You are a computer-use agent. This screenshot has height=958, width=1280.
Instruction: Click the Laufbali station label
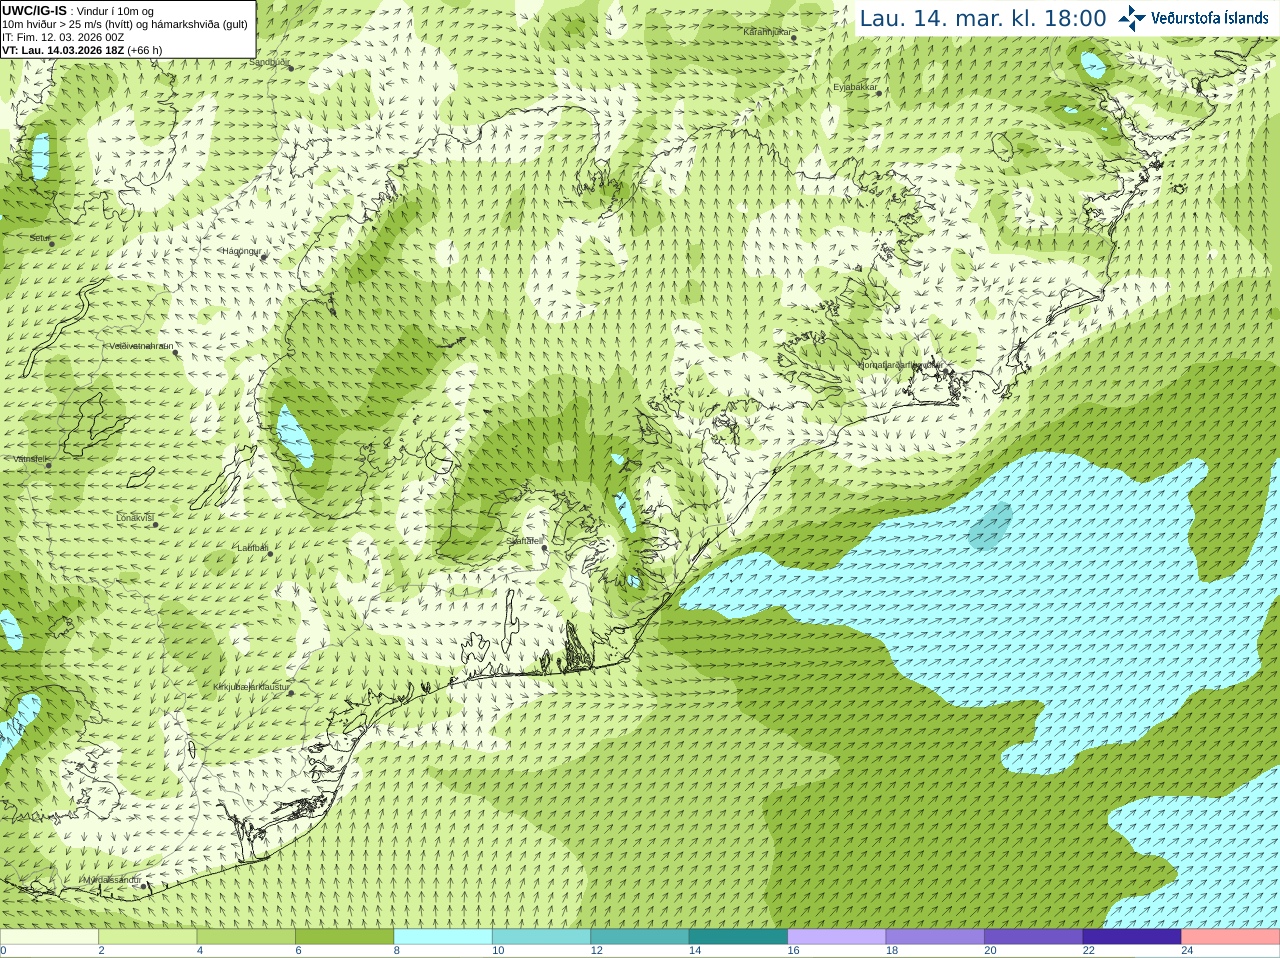point(252,548)
